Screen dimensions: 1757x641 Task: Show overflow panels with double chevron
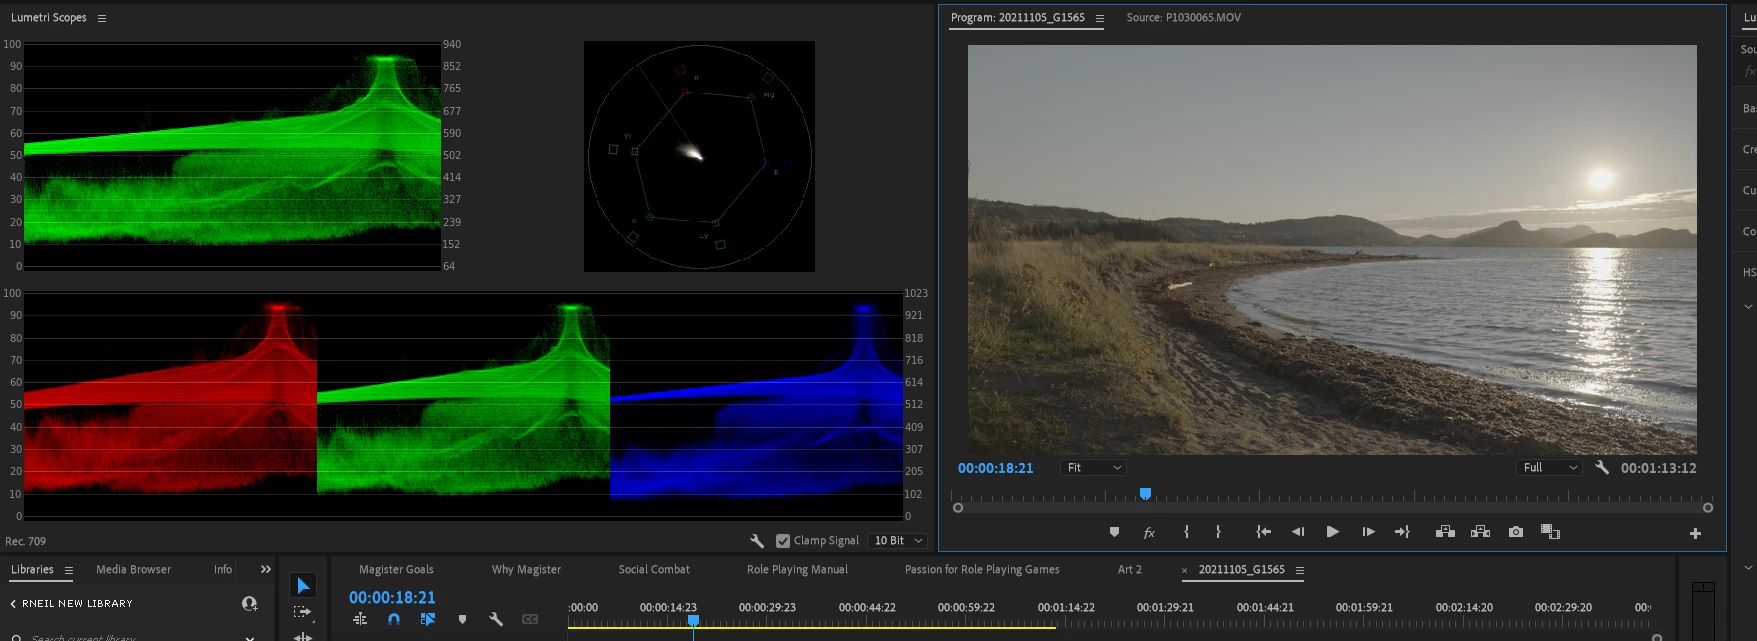click(x=266, y=570)
